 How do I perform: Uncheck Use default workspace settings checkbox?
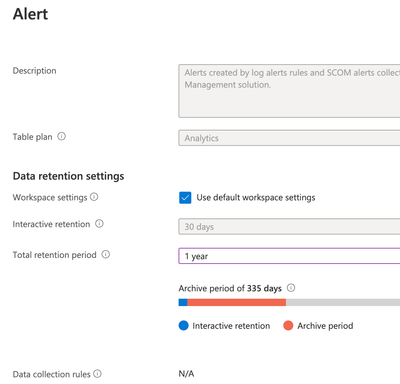click(x=185, y=198)
